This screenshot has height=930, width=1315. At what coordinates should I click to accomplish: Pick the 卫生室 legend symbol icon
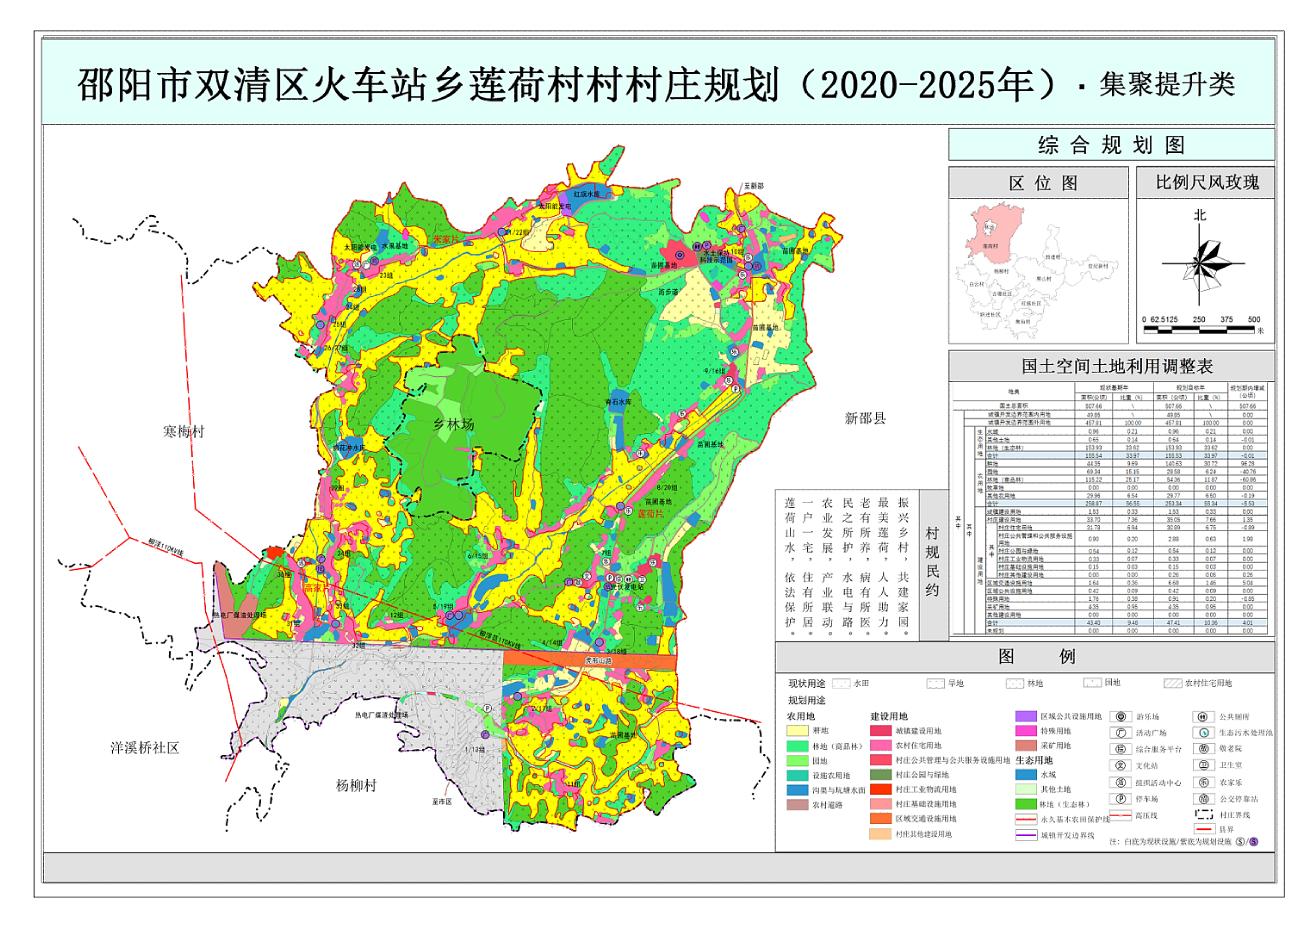[1204, 765]
